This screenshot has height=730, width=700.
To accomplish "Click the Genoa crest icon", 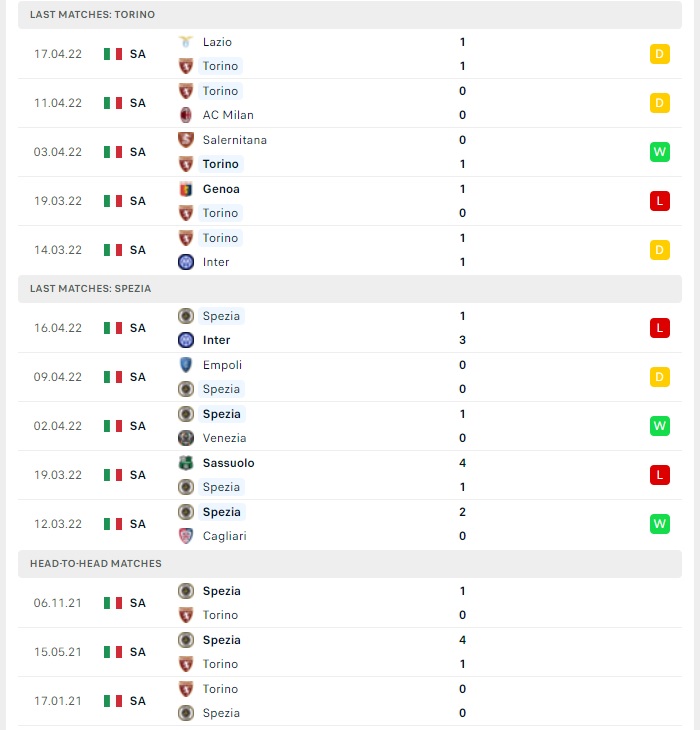I will click(186, 189).
